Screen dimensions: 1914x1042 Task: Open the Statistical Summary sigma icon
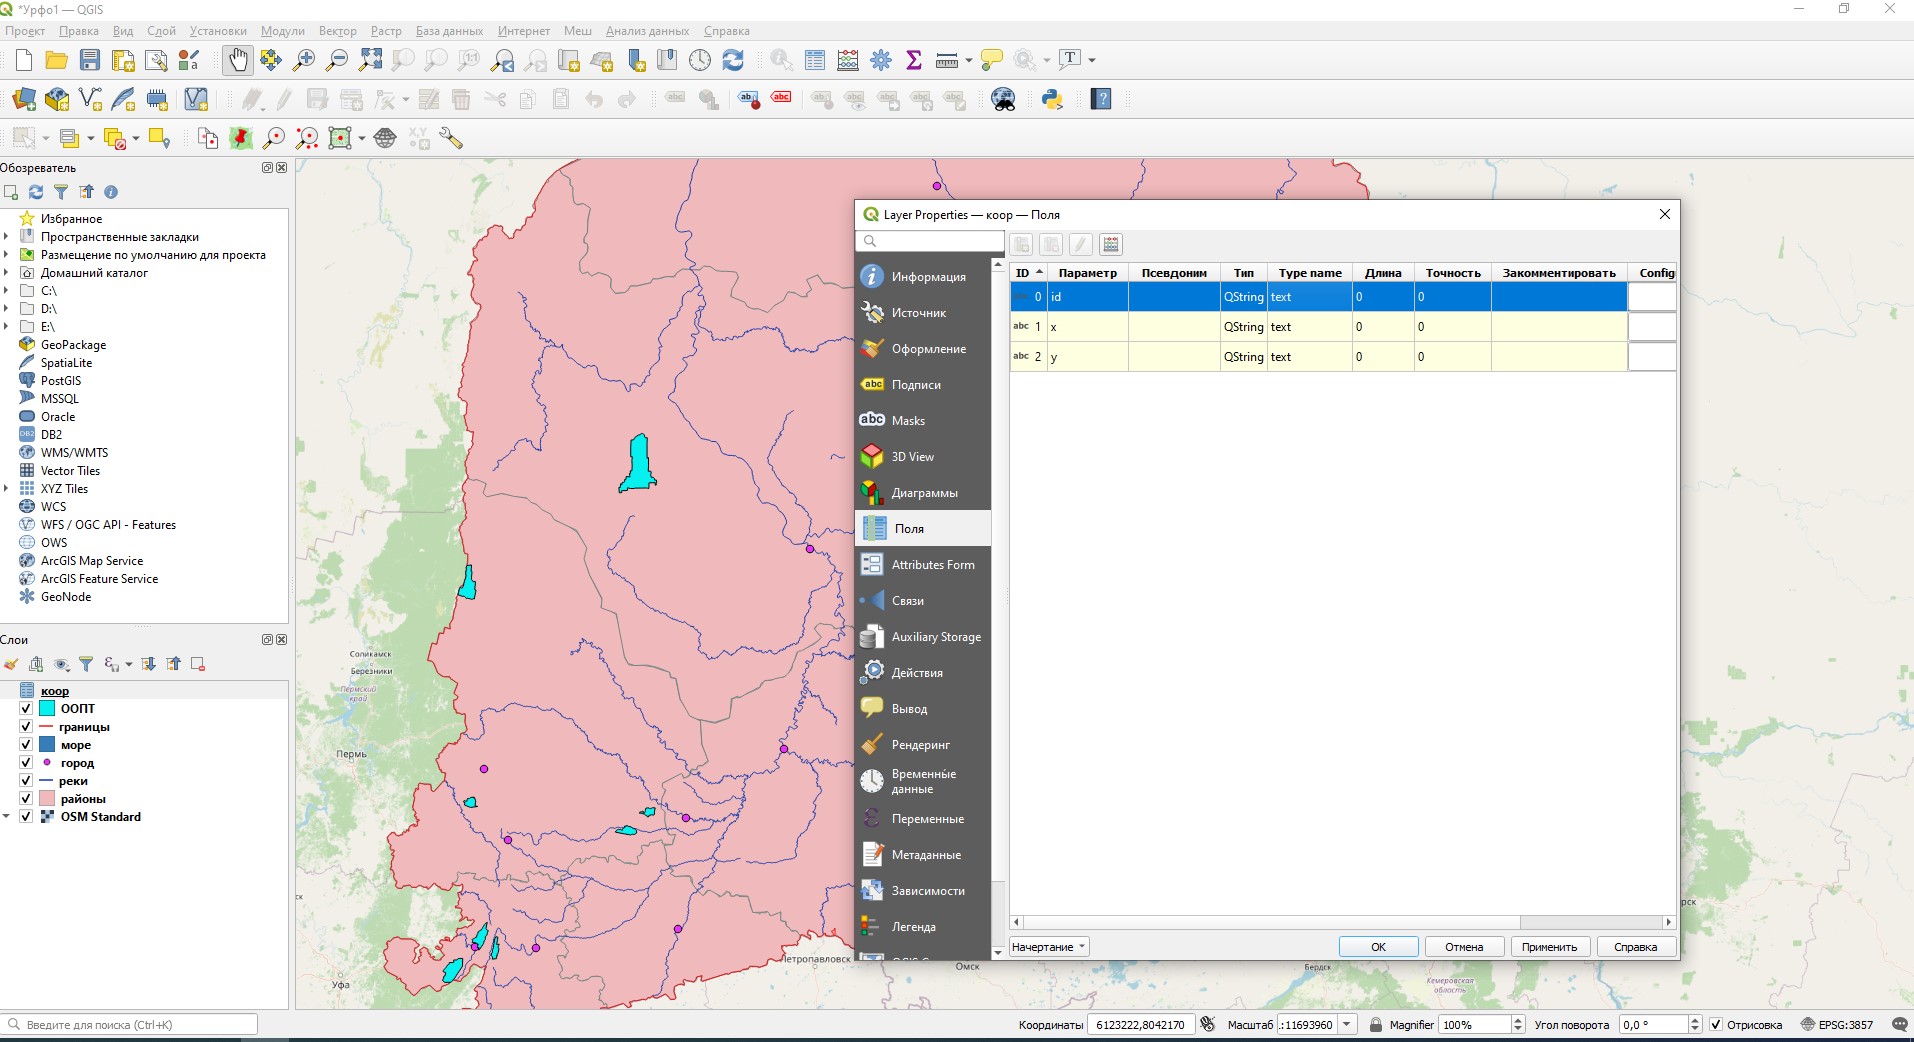tap(913, 60)
